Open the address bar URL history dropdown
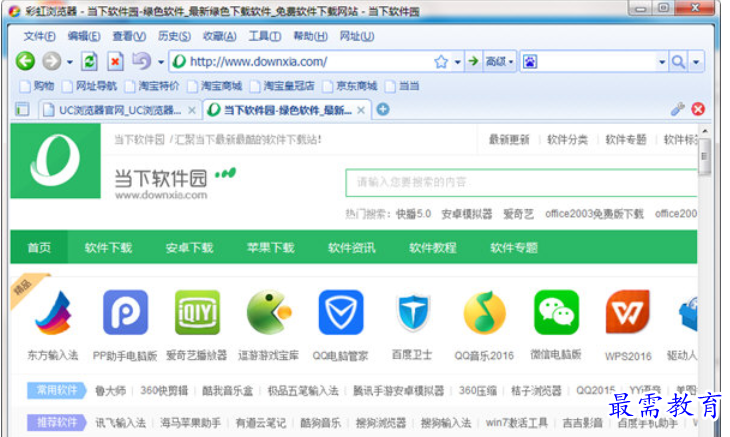 (x=458, y=62)
